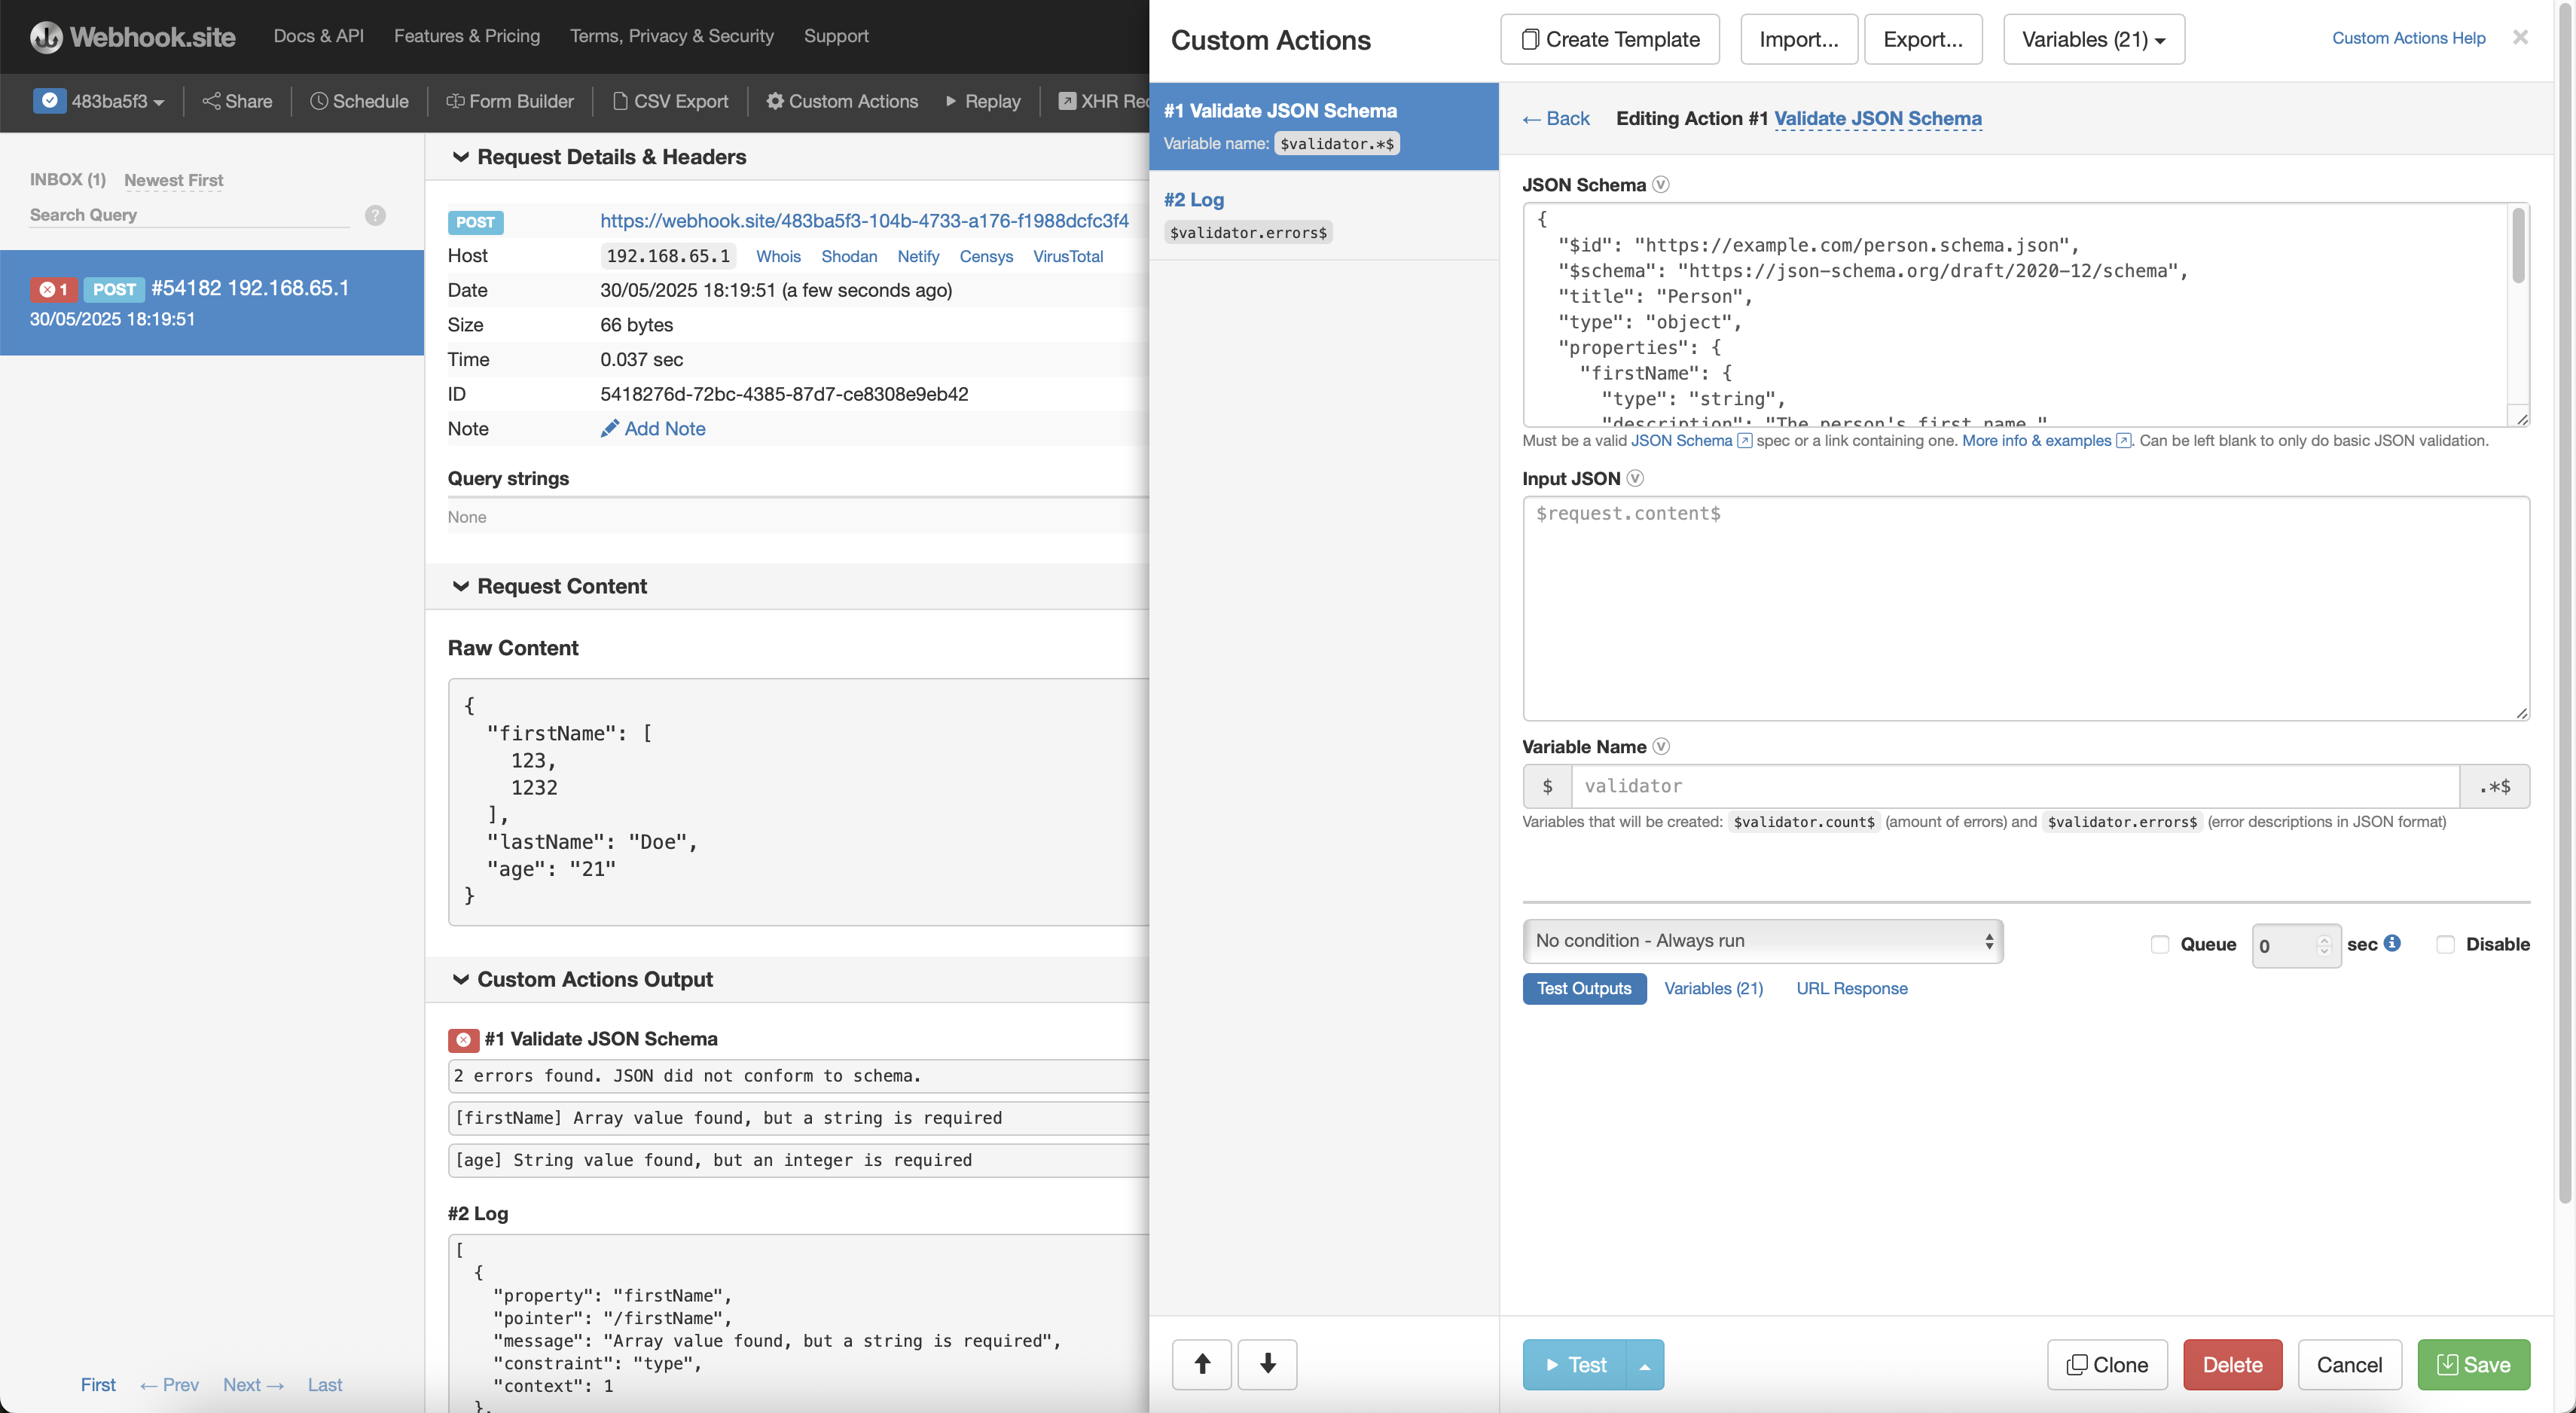Click the red error icon beside #1 Validate JSON Schema output

click(x=463, y=1040)
